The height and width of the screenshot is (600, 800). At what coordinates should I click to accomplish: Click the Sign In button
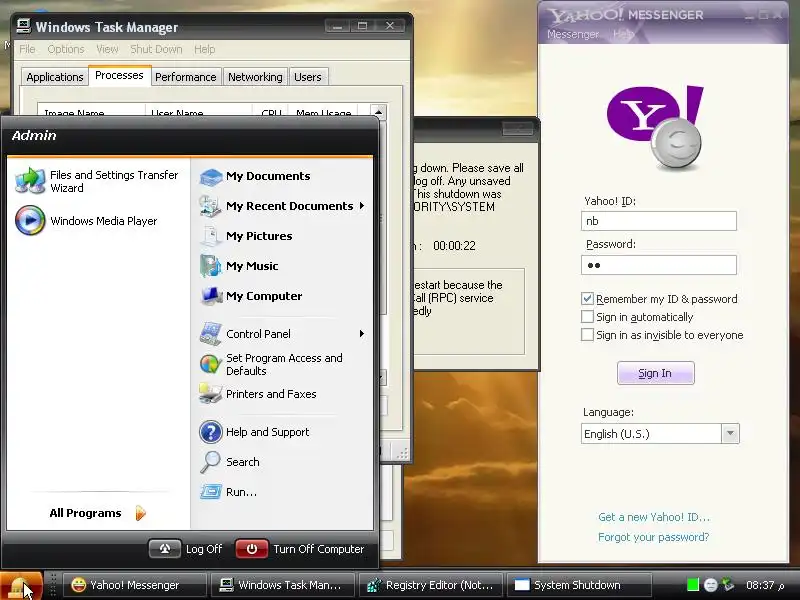point(655,373)
